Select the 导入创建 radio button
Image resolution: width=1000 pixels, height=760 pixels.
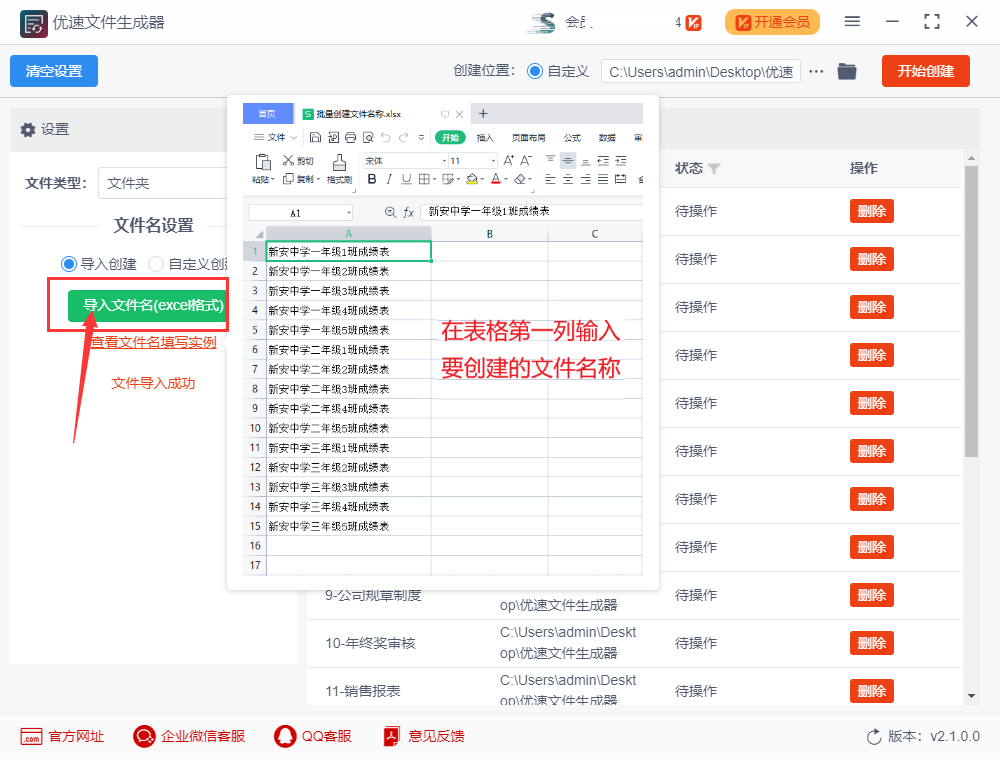point(68,264)
